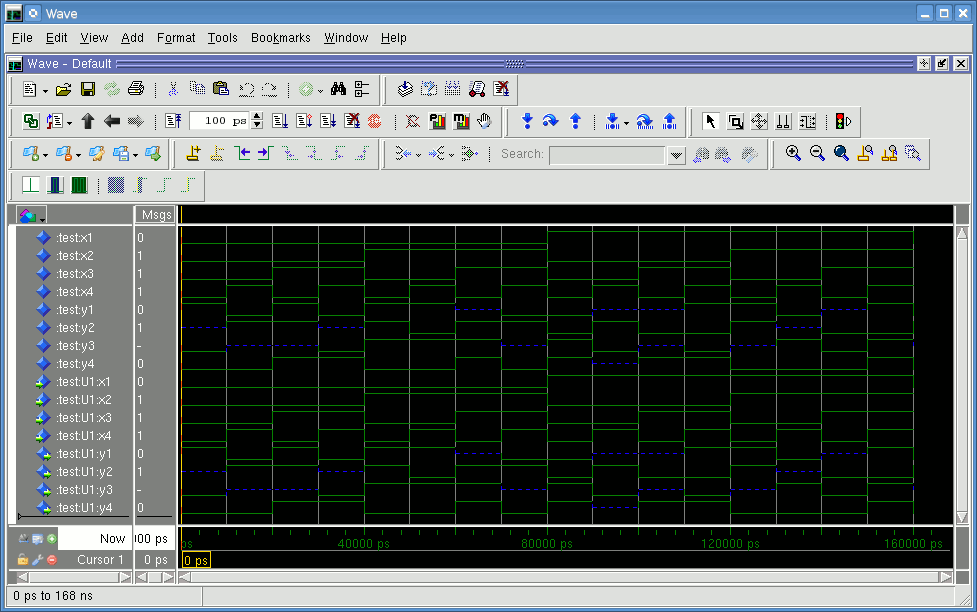Click the Find Next Transition icon

[x=265, y=153]
